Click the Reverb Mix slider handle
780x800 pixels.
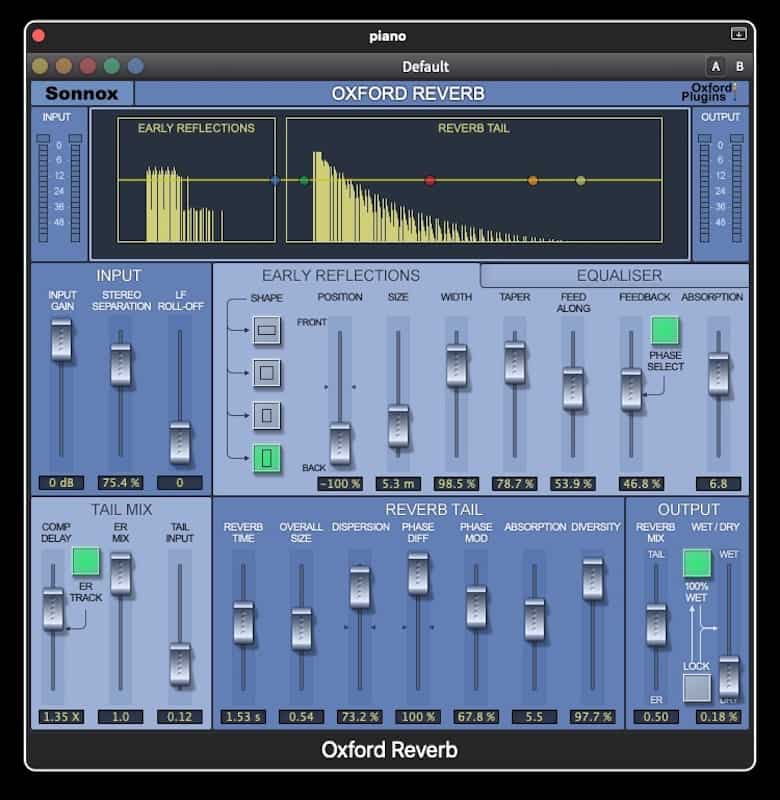[656, 625]
